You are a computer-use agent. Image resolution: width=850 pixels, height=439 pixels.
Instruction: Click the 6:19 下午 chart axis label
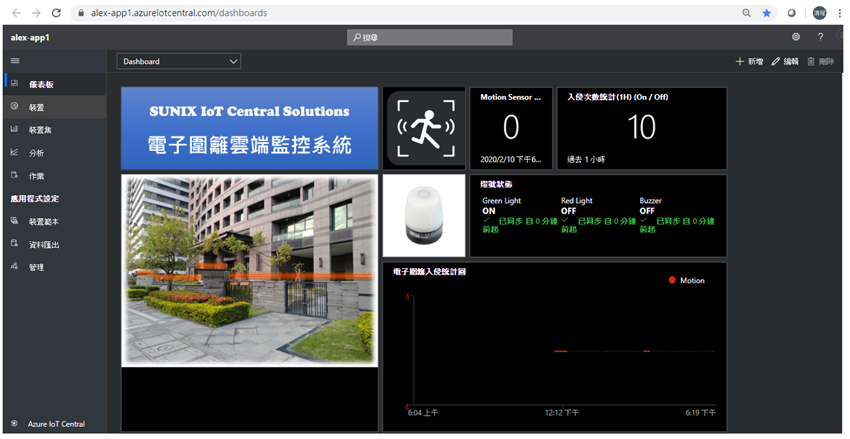(x=700, y=412)
